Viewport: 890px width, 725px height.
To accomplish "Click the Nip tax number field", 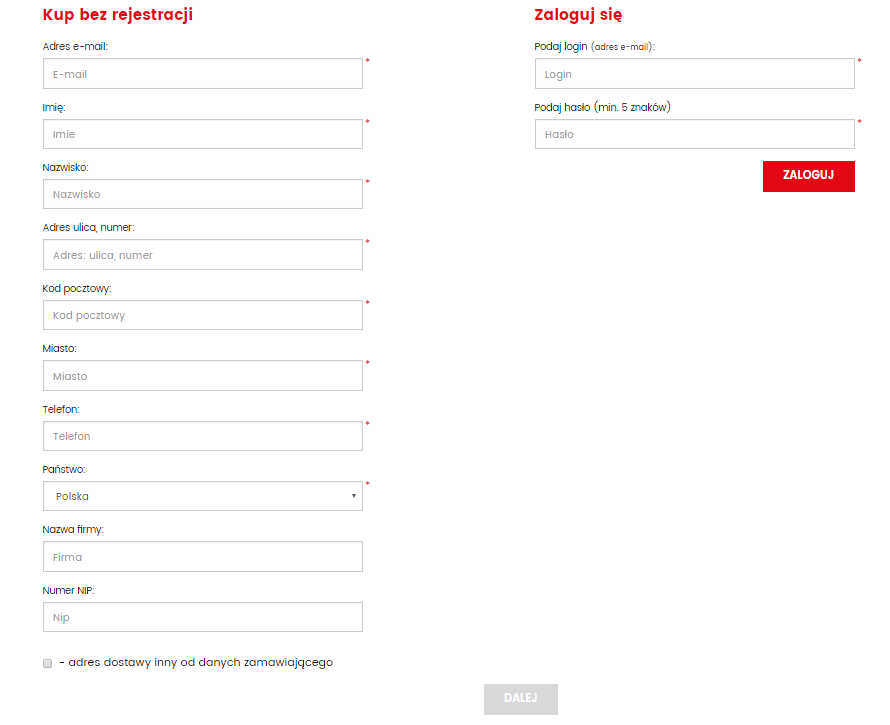I will coord(202,617).
